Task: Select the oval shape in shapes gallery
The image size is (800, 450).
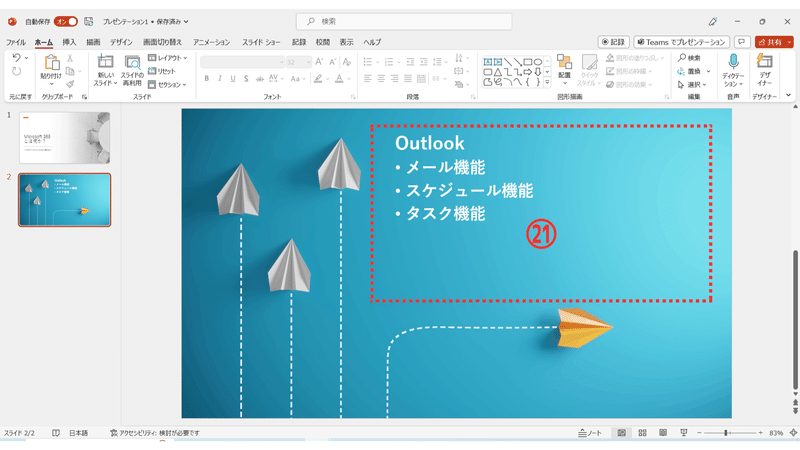Action: pos(538,62)
